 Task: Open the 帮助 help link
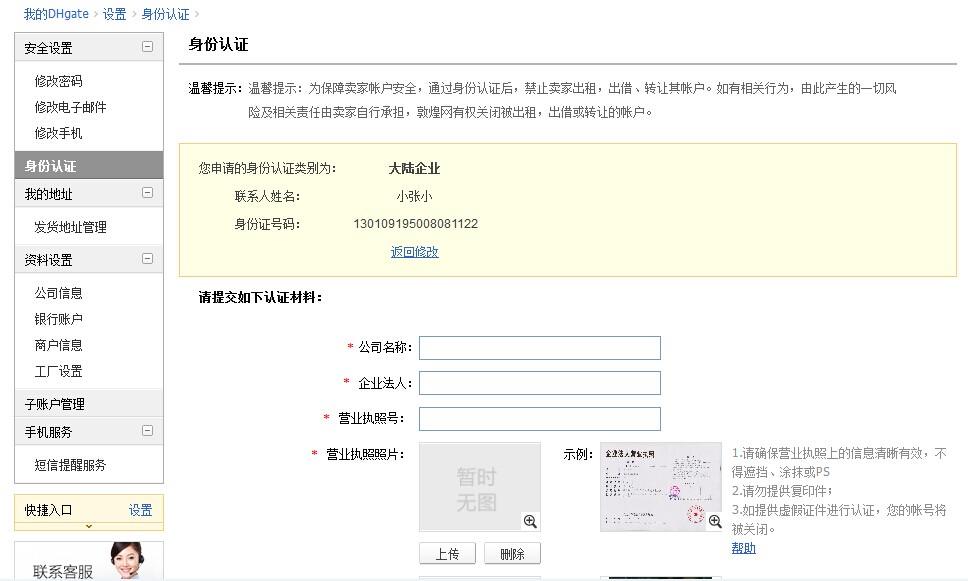coord(743,548)
